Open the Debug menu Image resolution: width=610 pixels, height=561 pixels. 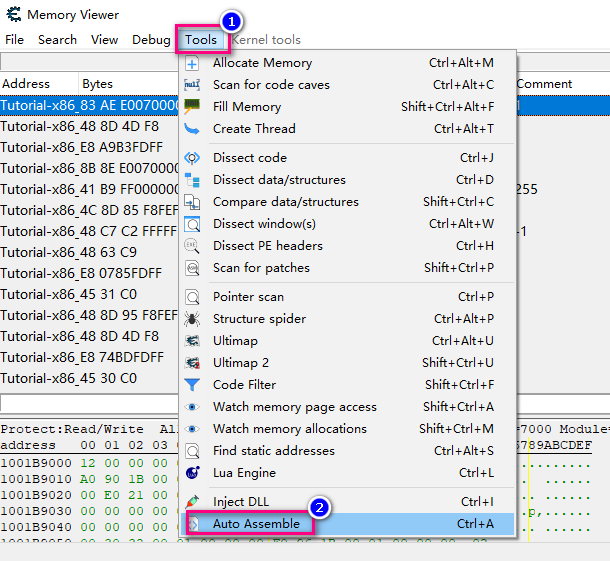[x=151, y=40]
